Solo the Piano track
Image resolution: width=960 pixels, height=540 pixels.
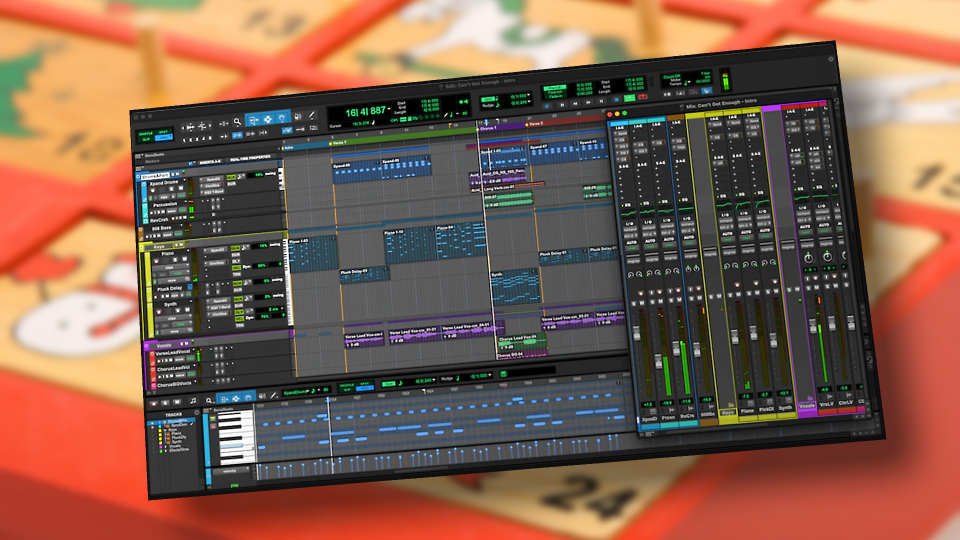[x=175, y=260]
